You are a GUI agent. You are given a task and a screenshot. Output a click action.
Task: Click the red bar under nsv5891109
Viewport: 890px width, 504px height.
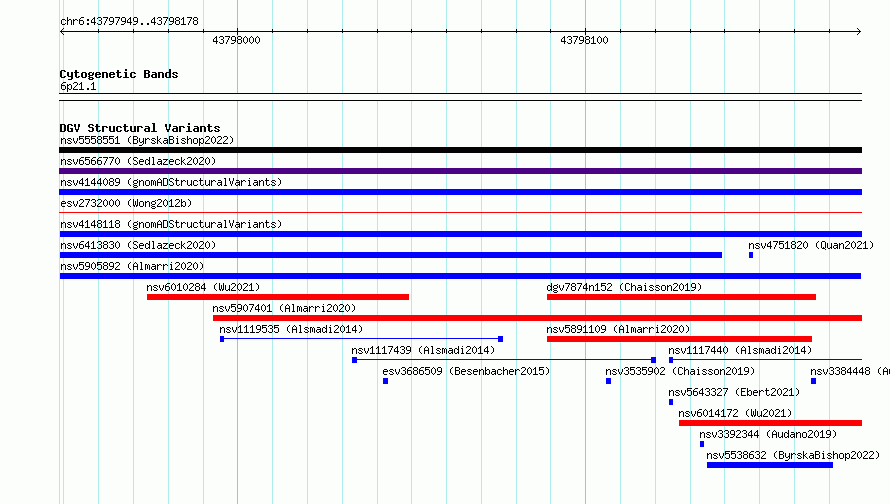click(679, 339)
